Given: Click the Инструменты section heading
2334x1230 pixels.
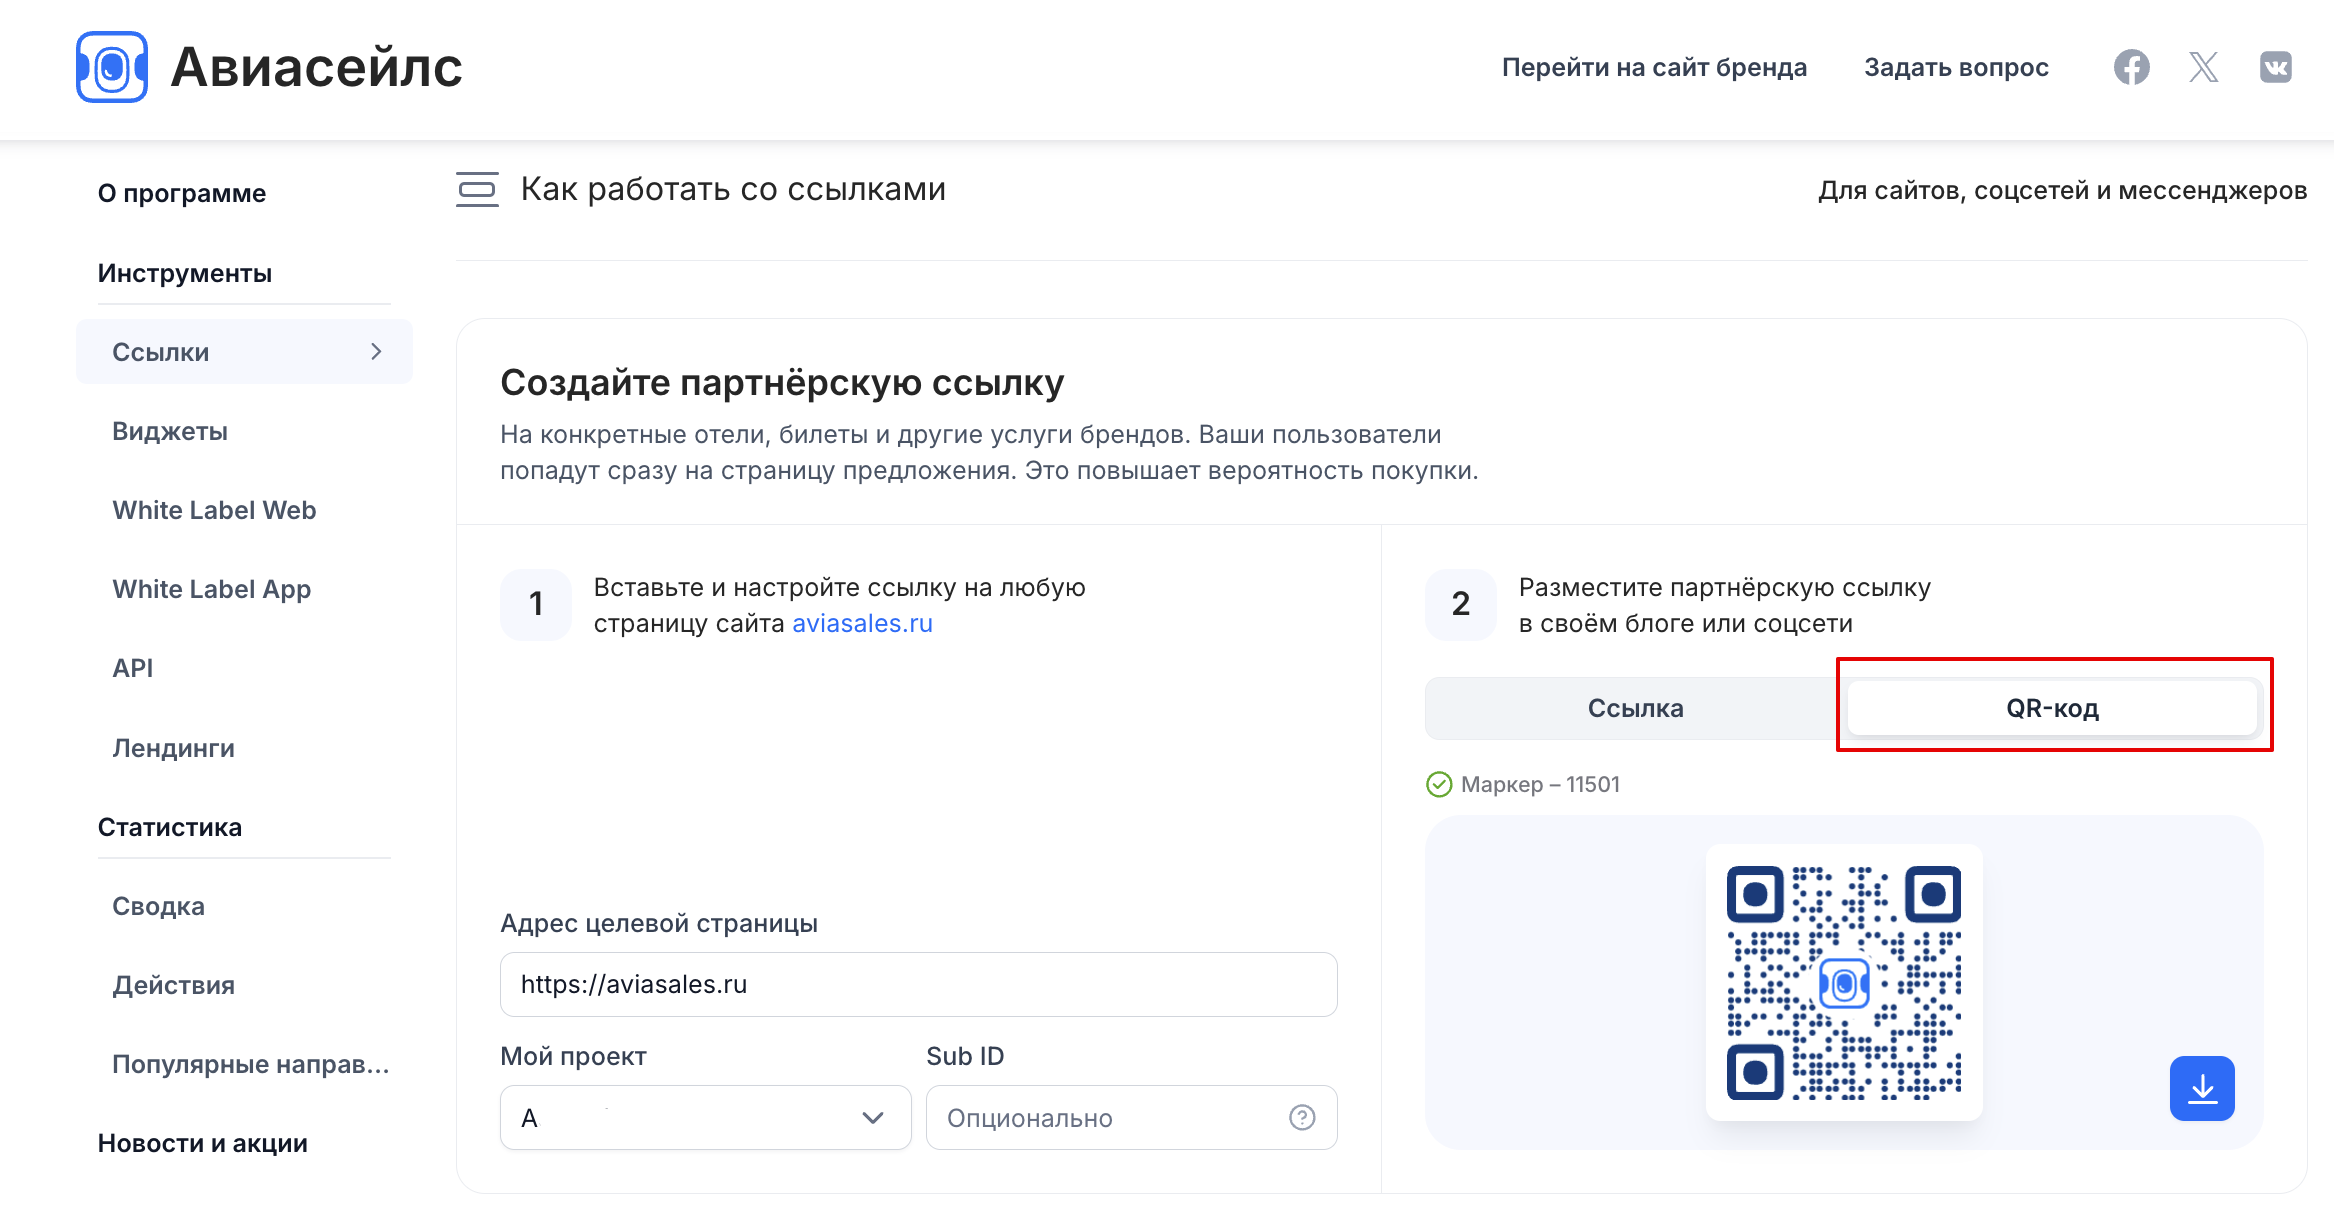Looking at the screenshot, I should (185, 273).
